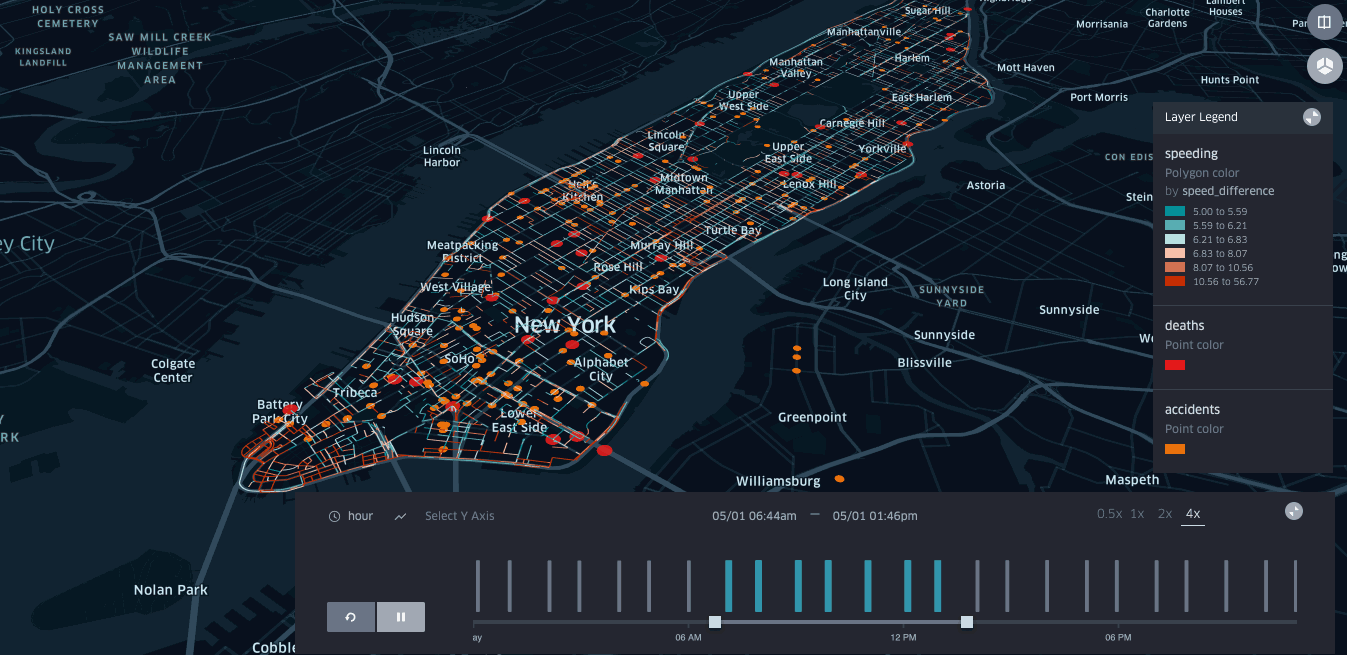Click the end time 05/01 01:46pm

click(875, 516)
